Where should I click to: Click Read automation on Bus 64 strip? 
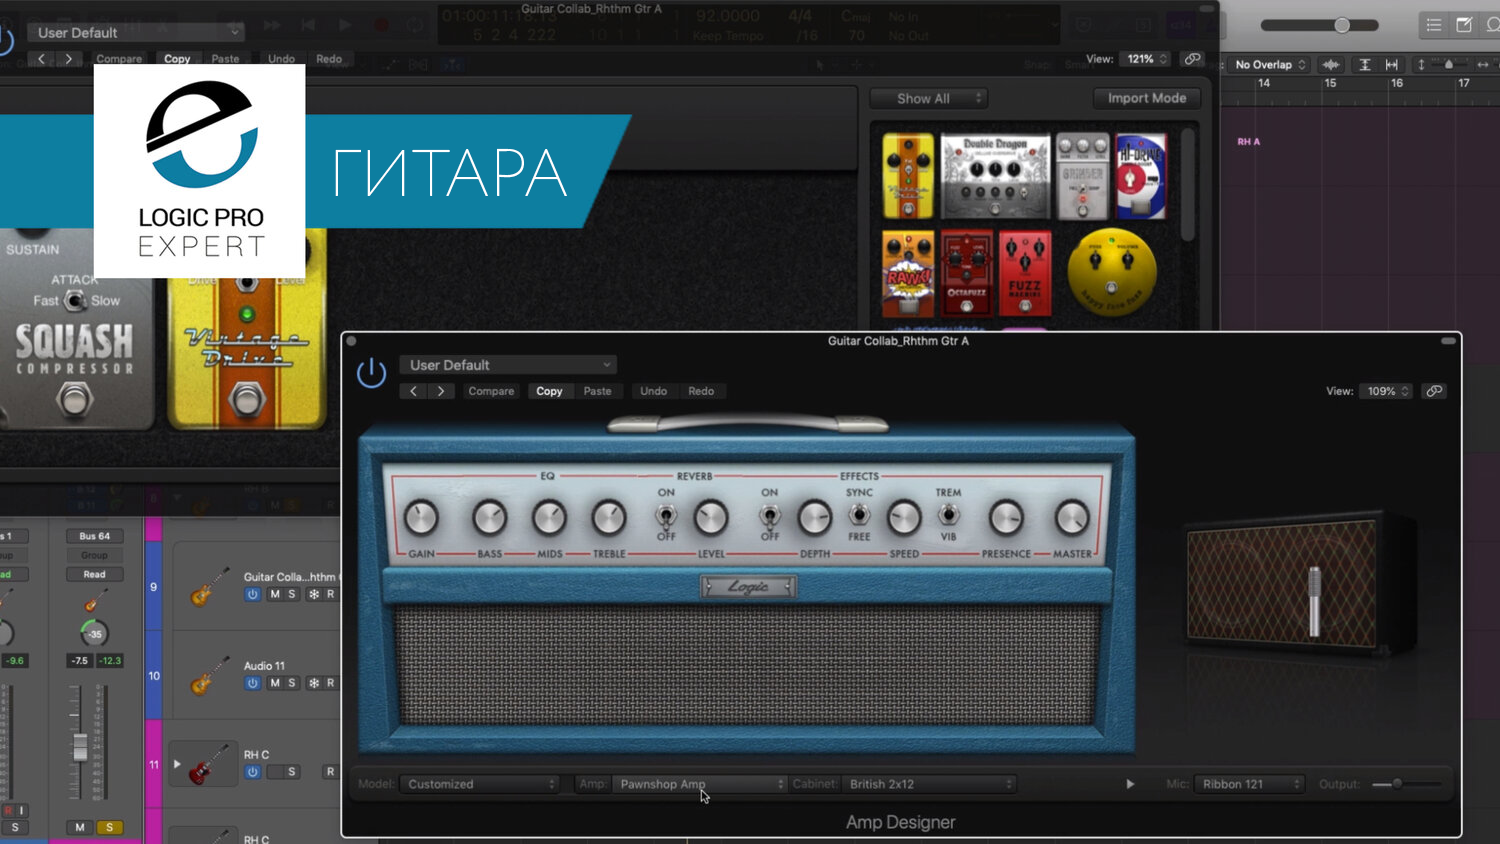click(94, 574)
